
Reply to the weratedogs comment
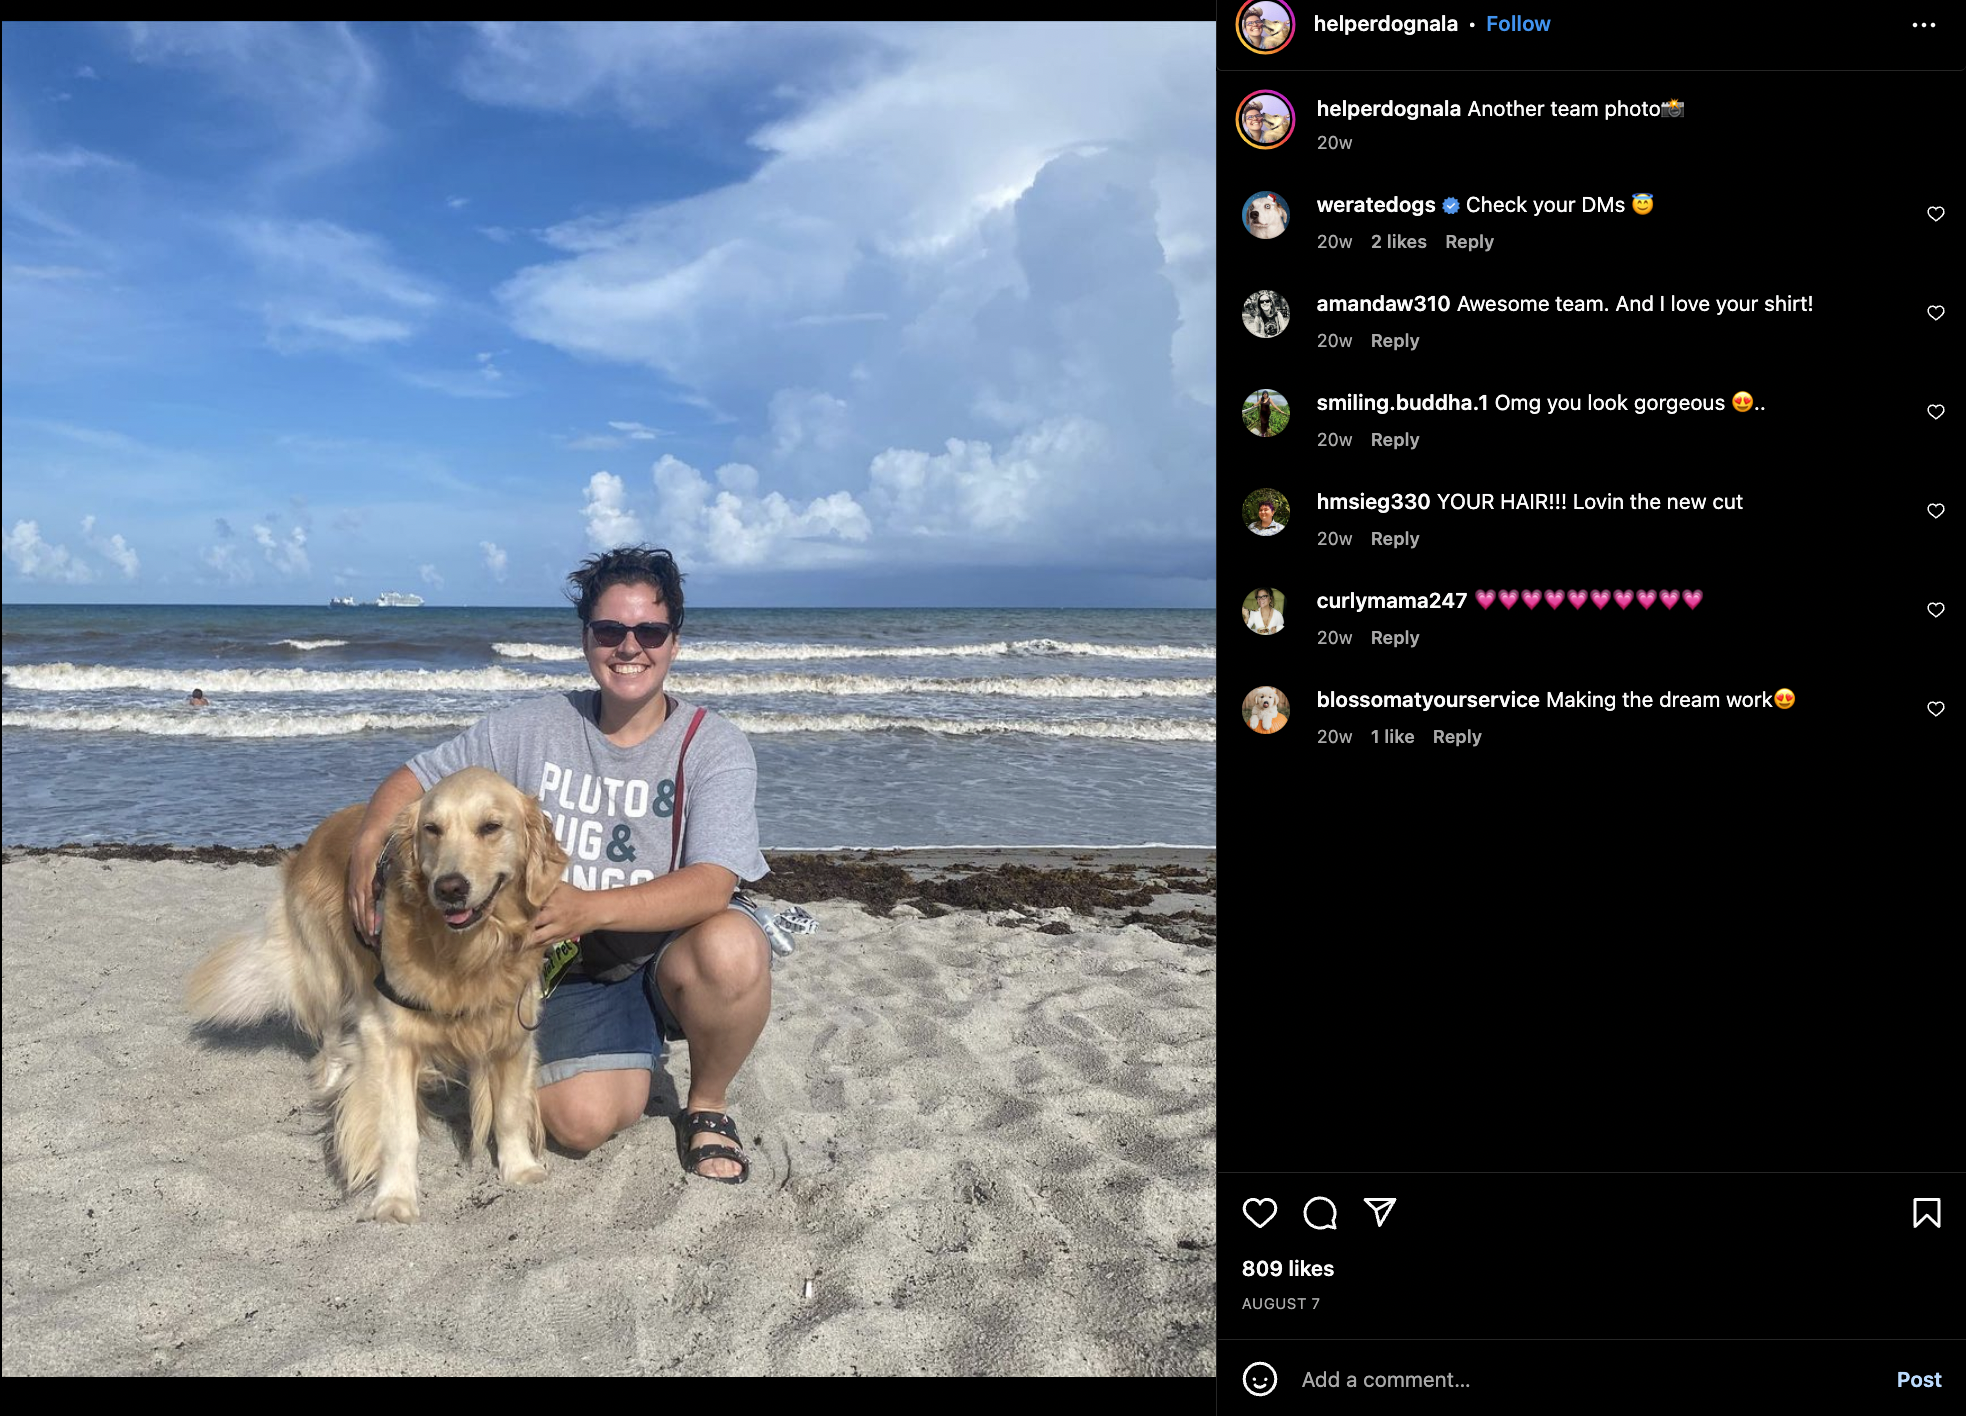click(x=1468, y=242)
